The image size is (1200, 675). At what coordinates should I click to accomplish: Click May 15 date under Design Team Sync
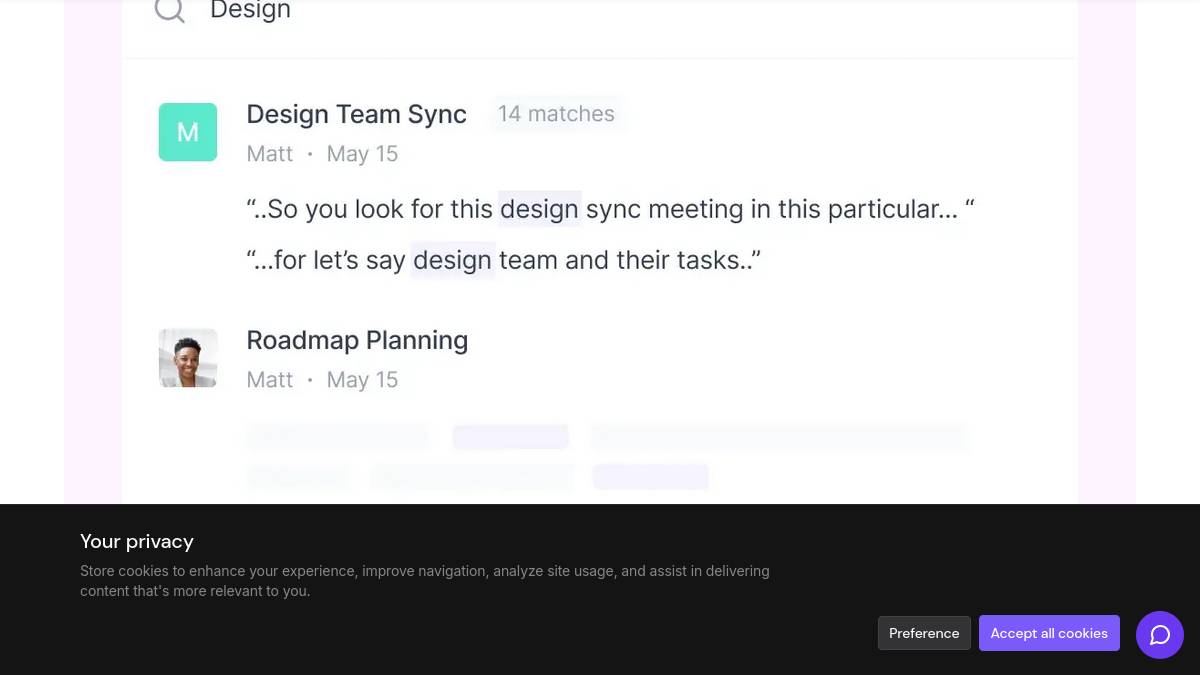click(362, 154)
